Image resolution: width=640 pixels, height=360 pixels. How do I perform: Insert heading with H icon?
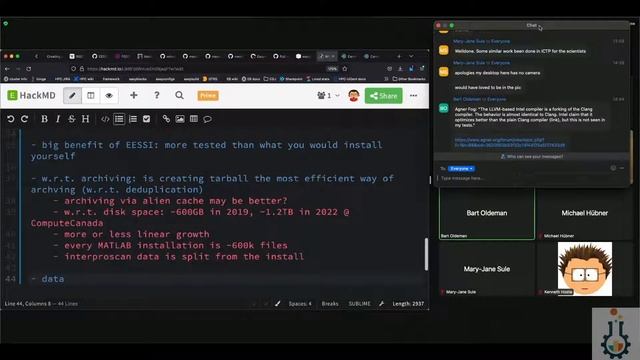(x=85, y=119)
